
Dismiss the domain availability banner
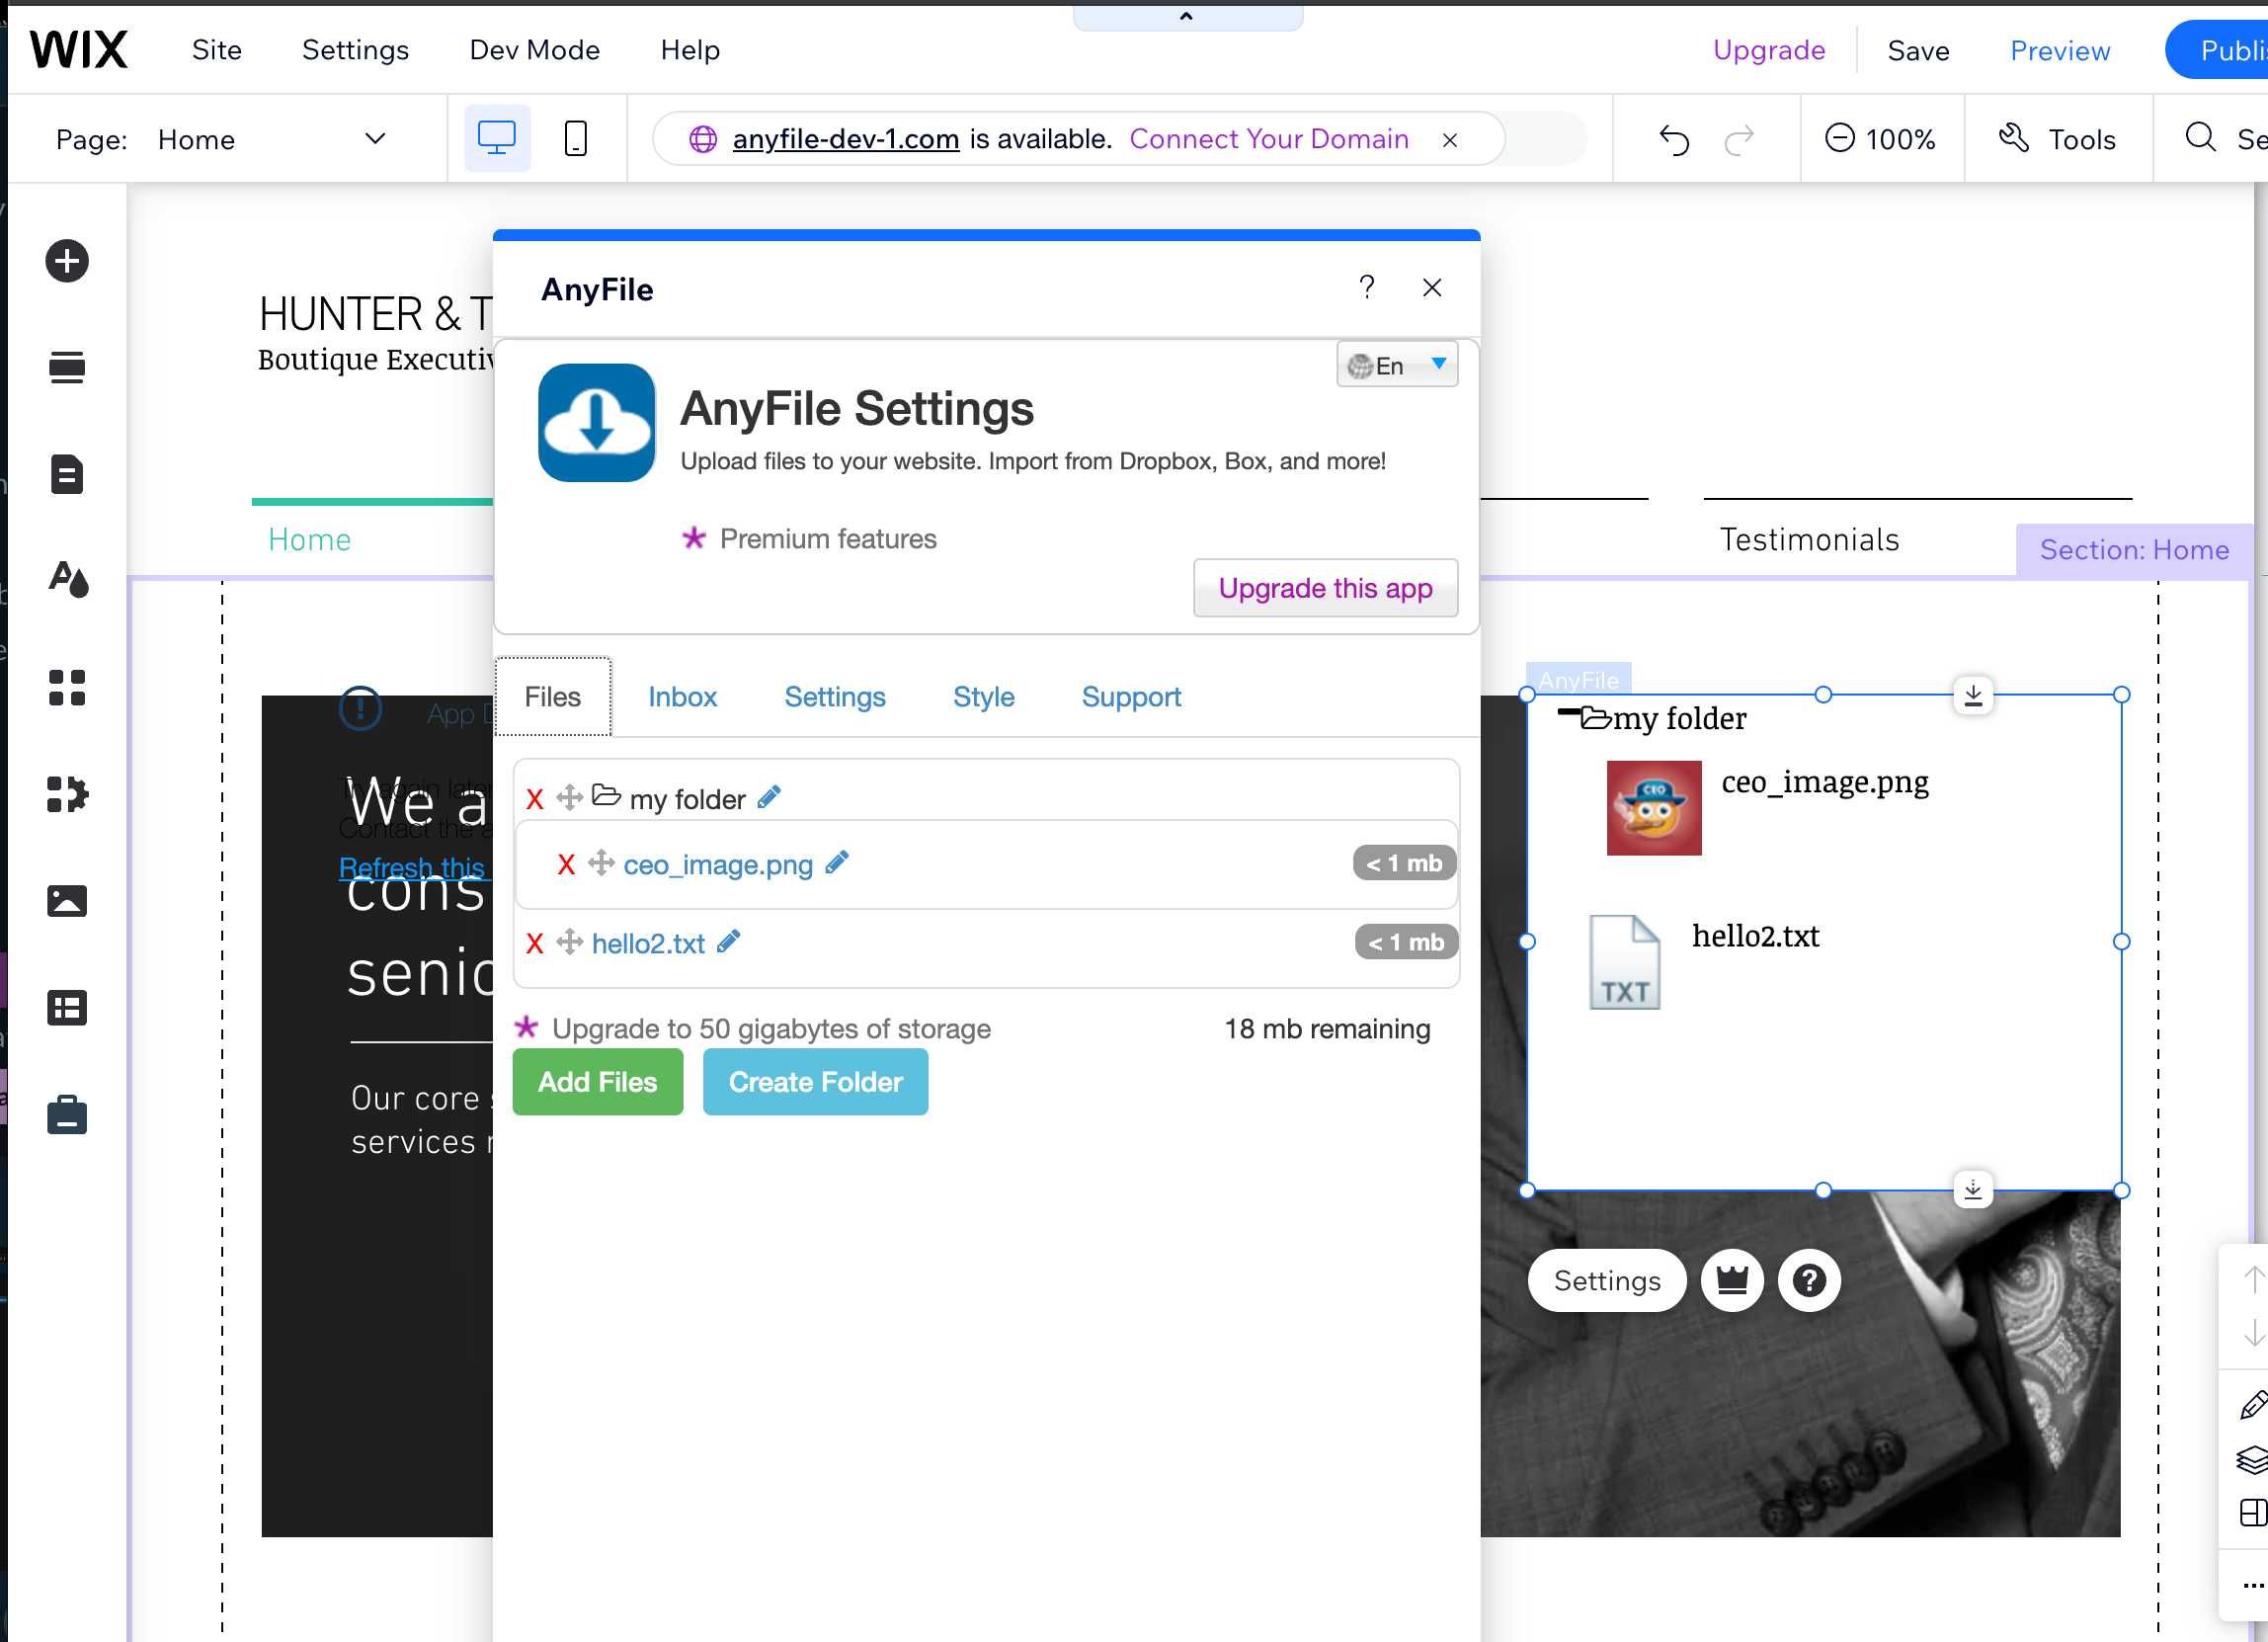click(x=1450, y=140)
